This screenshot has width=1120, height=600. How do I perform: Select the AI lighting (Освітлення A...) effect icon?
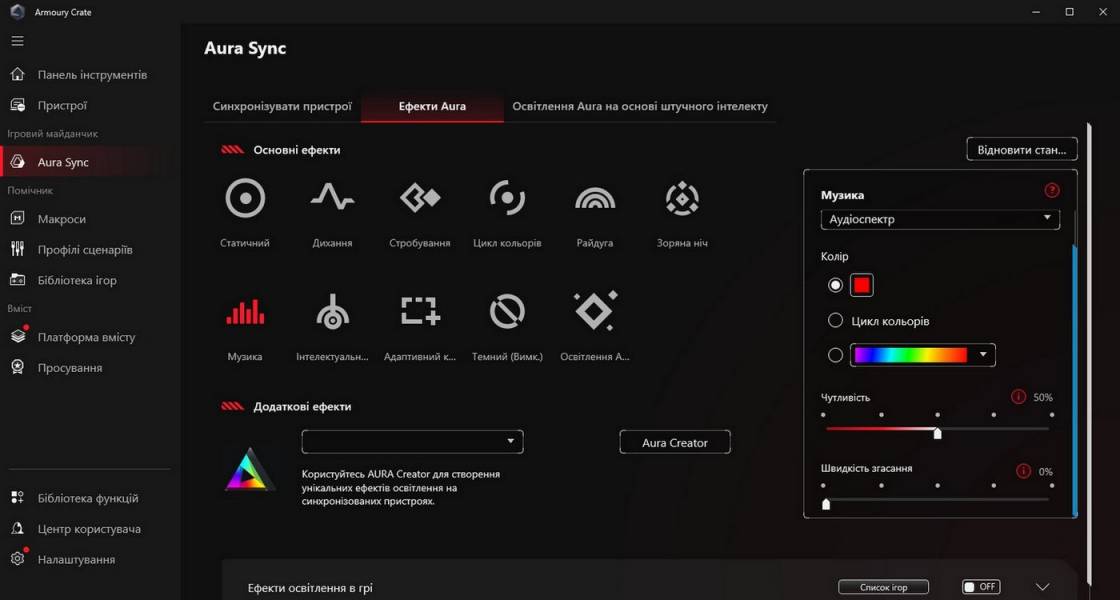pos(596,311)
